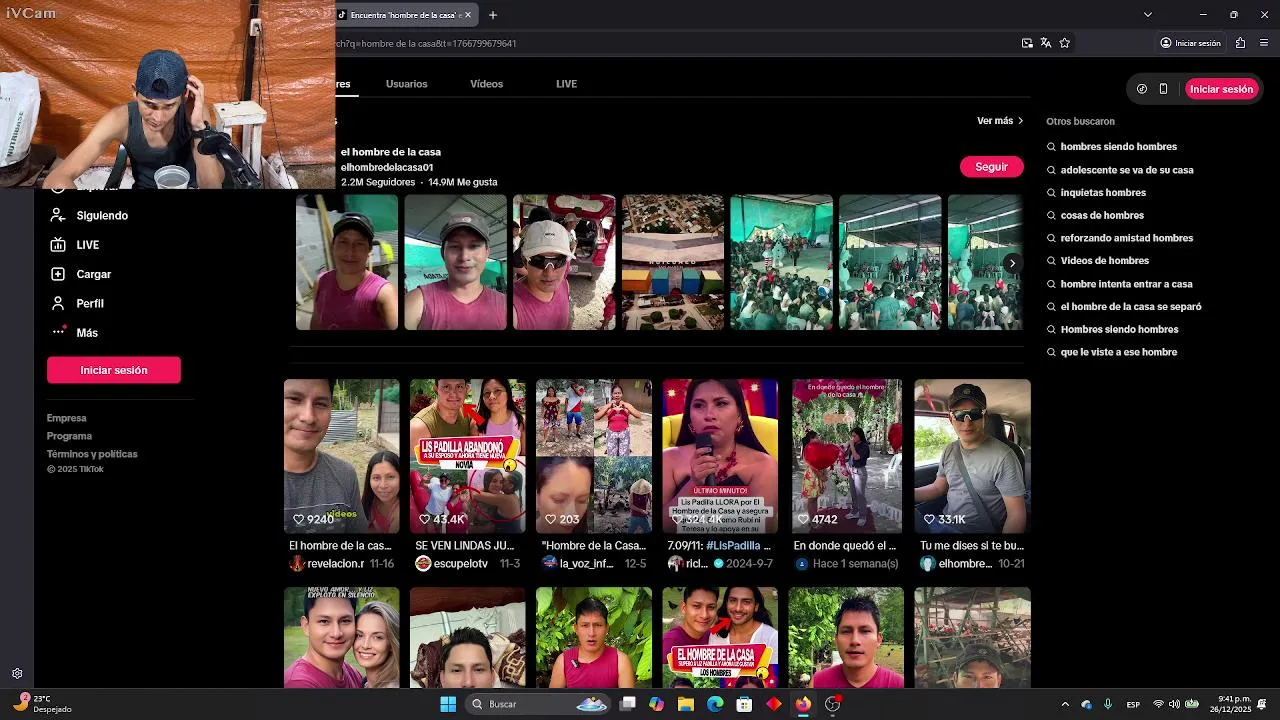Image resolution: width=1280 pixels, height=720 pixels.
Task: Advance profile video carousel with the right arrow
Action: [1012, 264]
